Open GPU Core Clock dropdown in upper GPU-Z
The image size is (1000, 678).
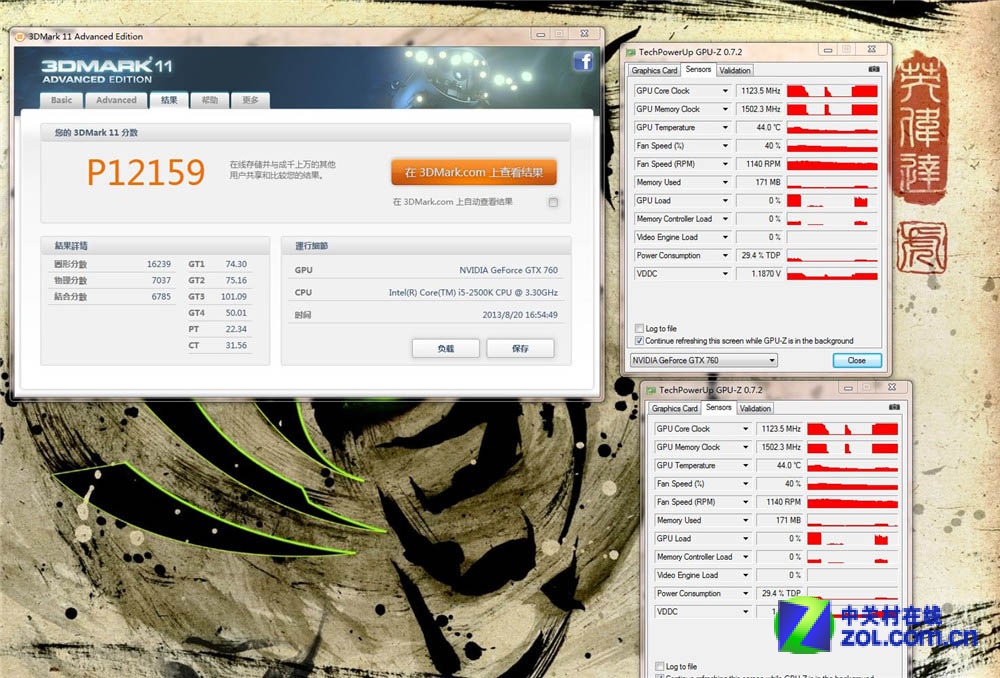click(725, 91)
